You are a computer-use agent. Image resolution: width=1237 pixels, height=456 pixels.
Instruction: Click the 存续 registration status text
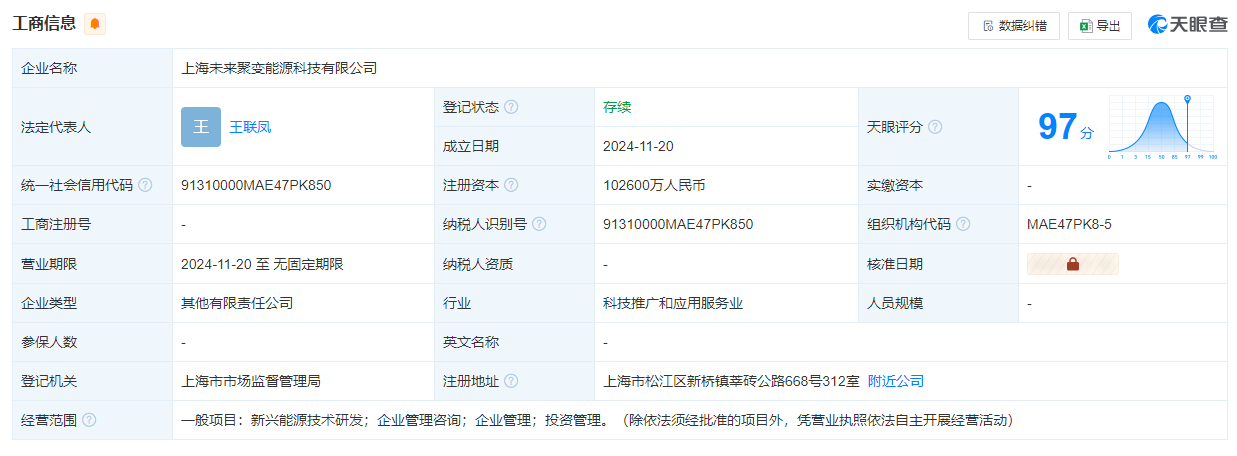[x=617, y=107]
